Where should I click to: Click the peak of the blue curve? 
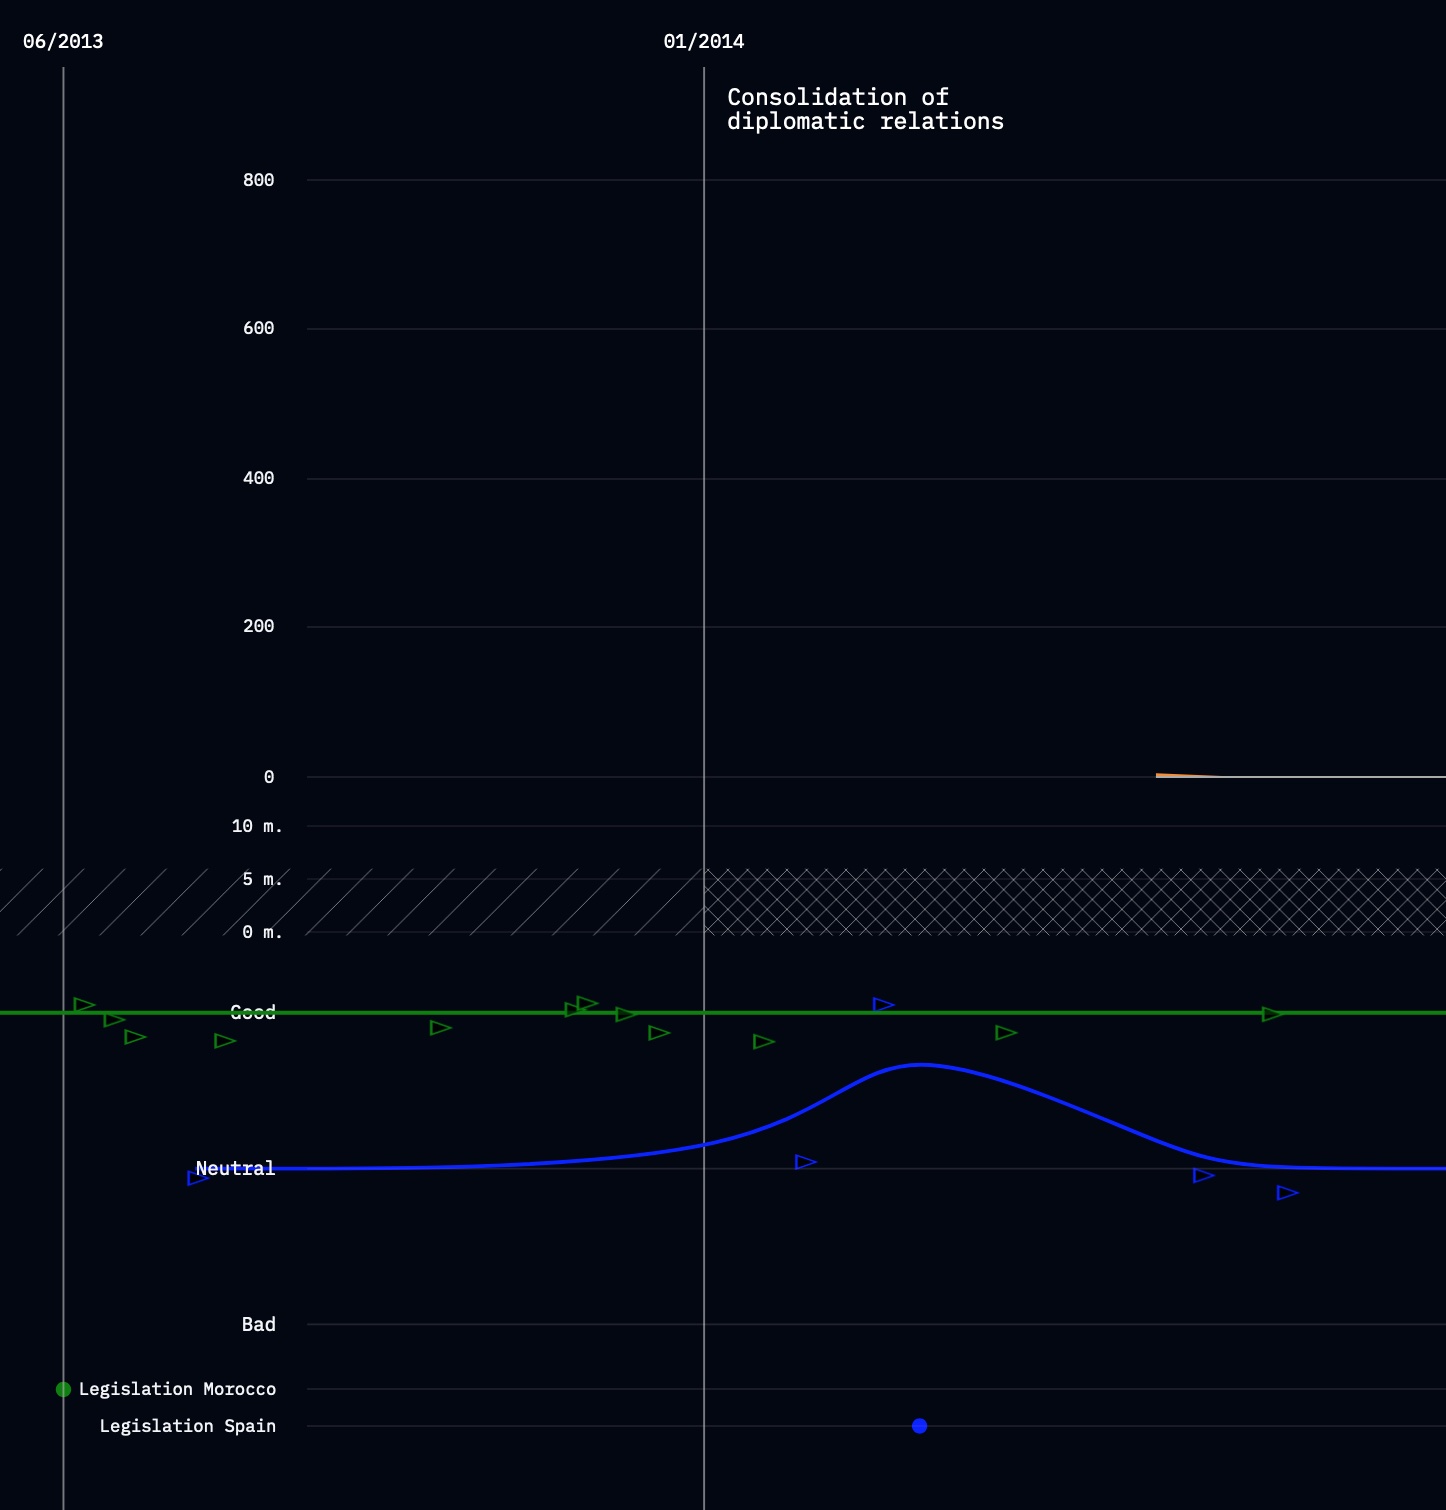tap(920, 1065)
